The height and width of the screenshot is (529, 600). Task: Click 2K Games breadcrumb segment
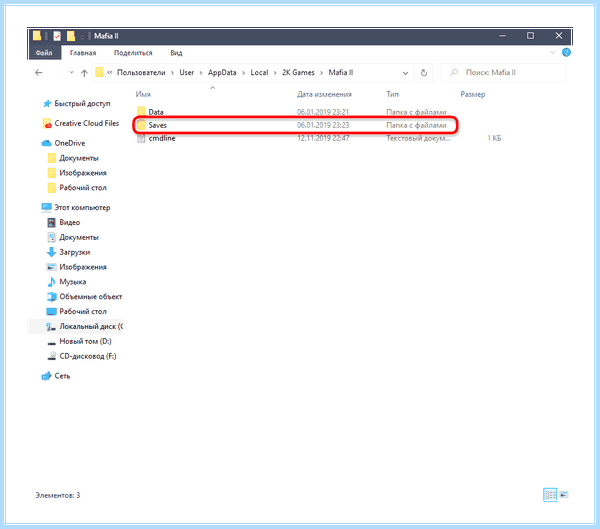click(298, 72)
